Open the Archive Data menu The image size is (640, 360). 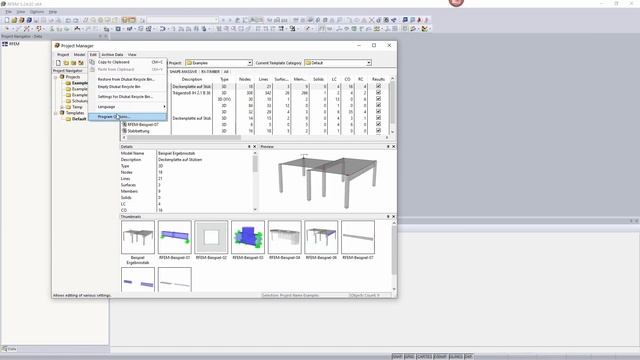pos(112,54)
